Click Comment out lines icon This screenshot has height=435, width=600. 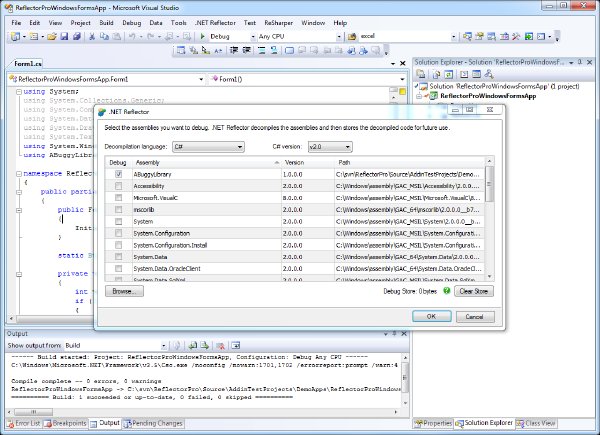click(261, 50)
